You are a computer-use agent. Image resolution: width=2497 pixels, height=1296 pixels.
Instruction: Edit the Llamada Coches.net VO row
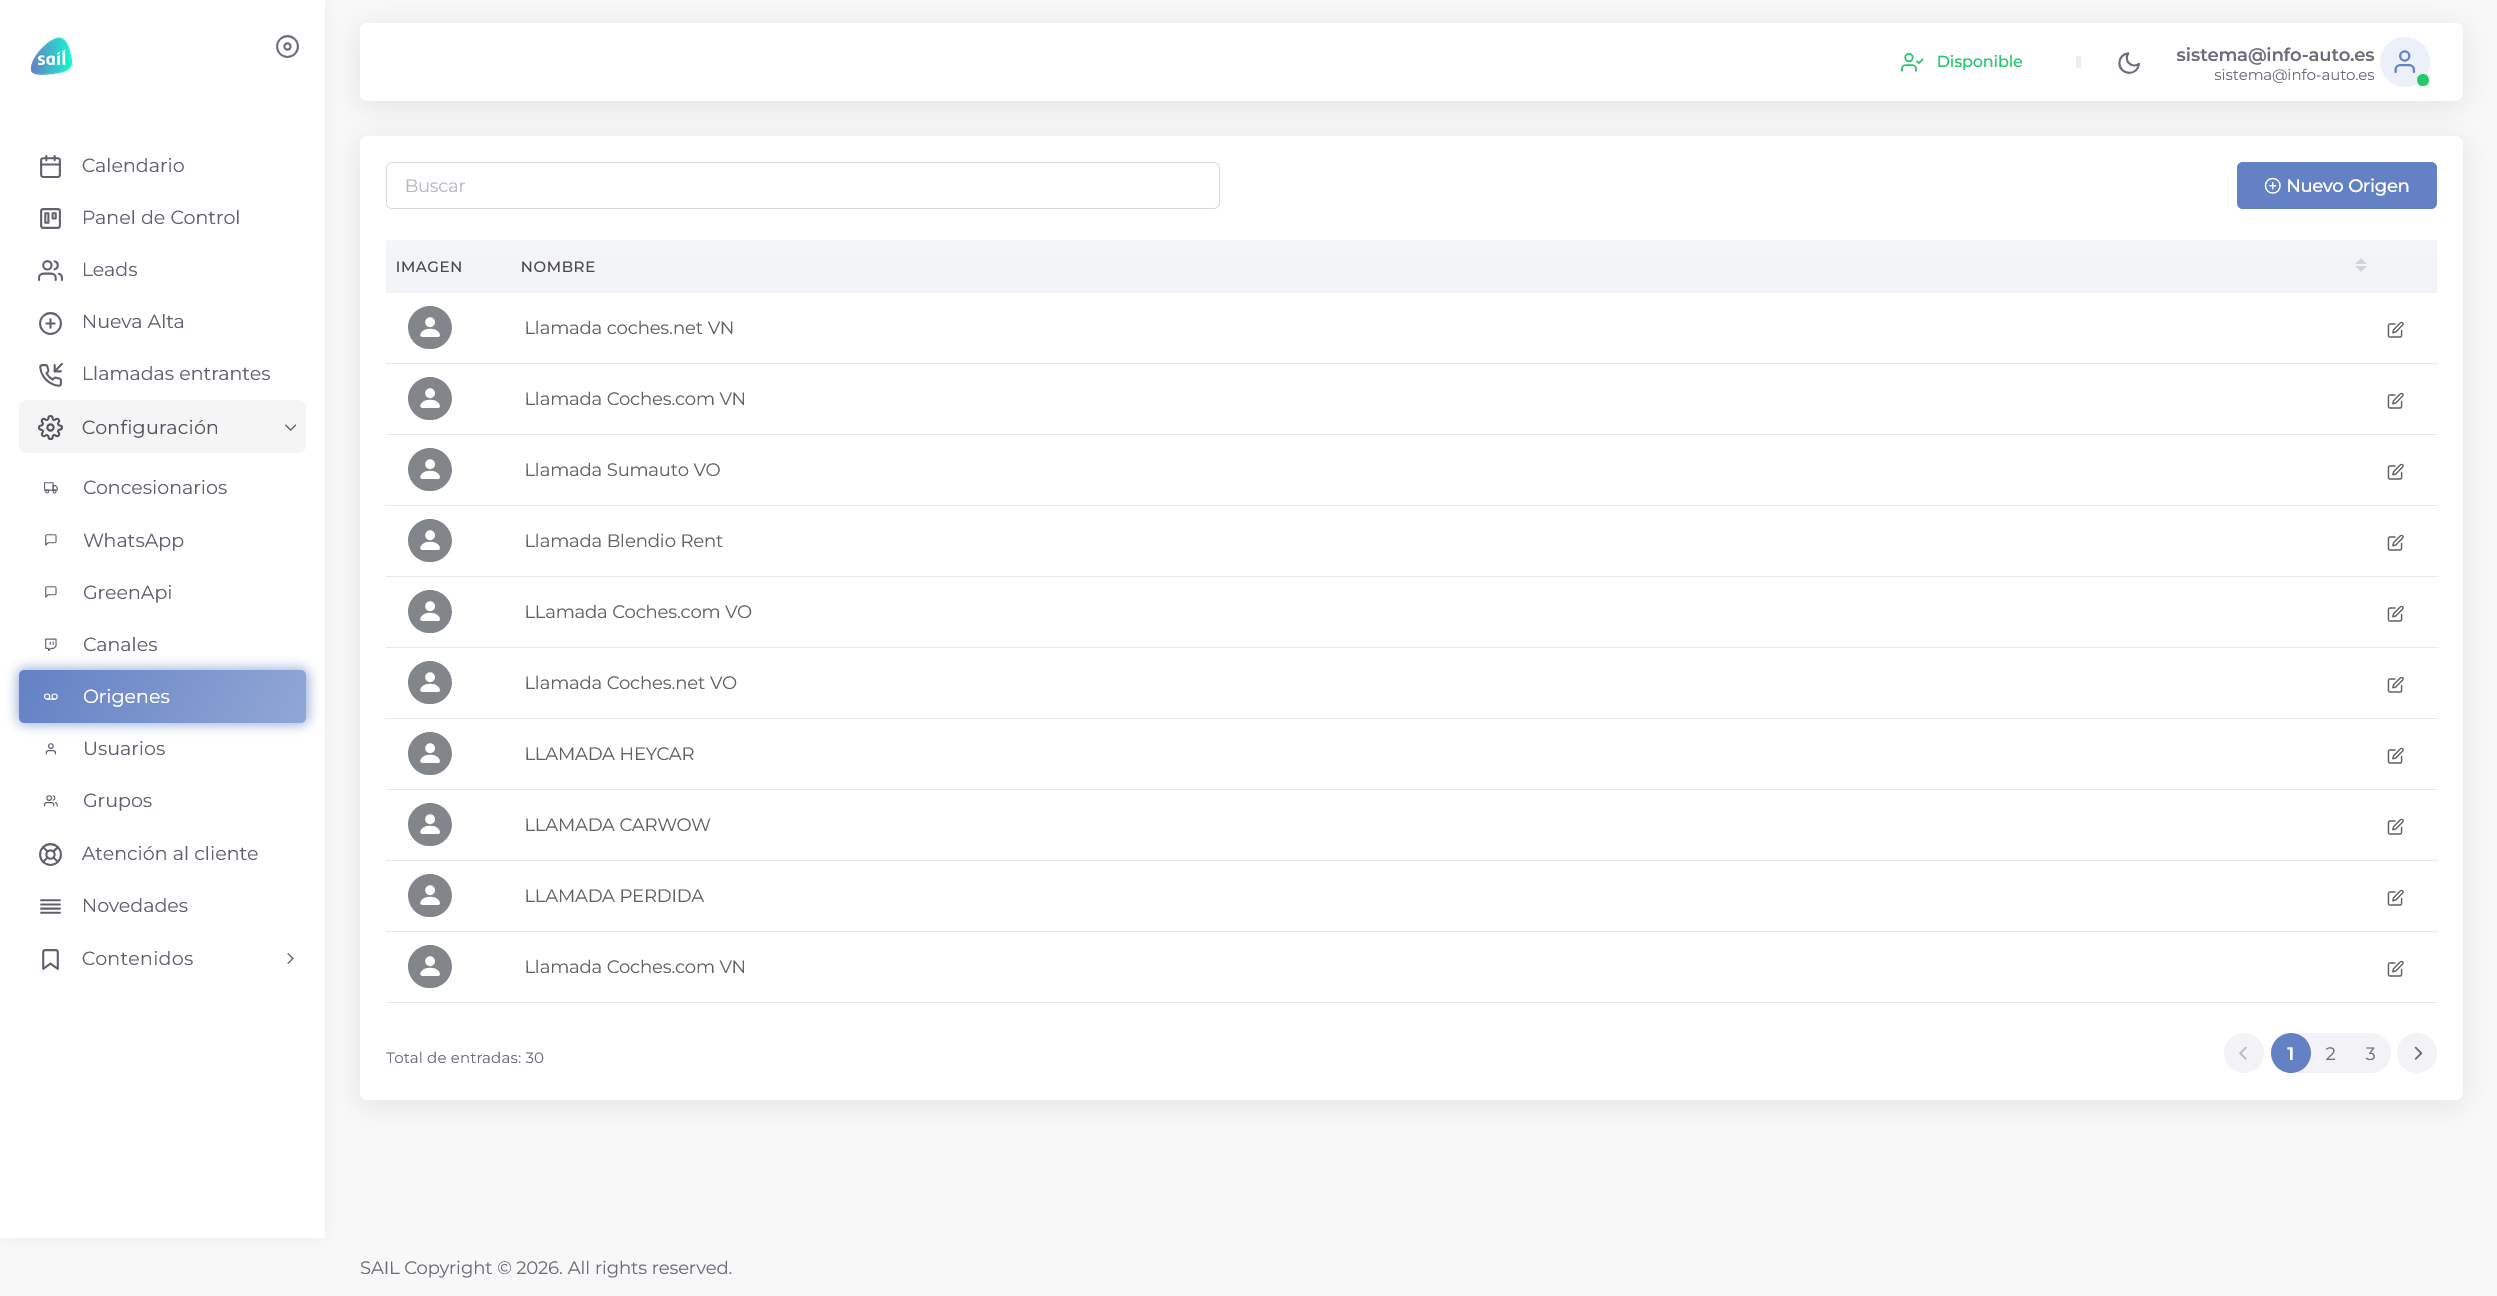tap(2395, 684)
